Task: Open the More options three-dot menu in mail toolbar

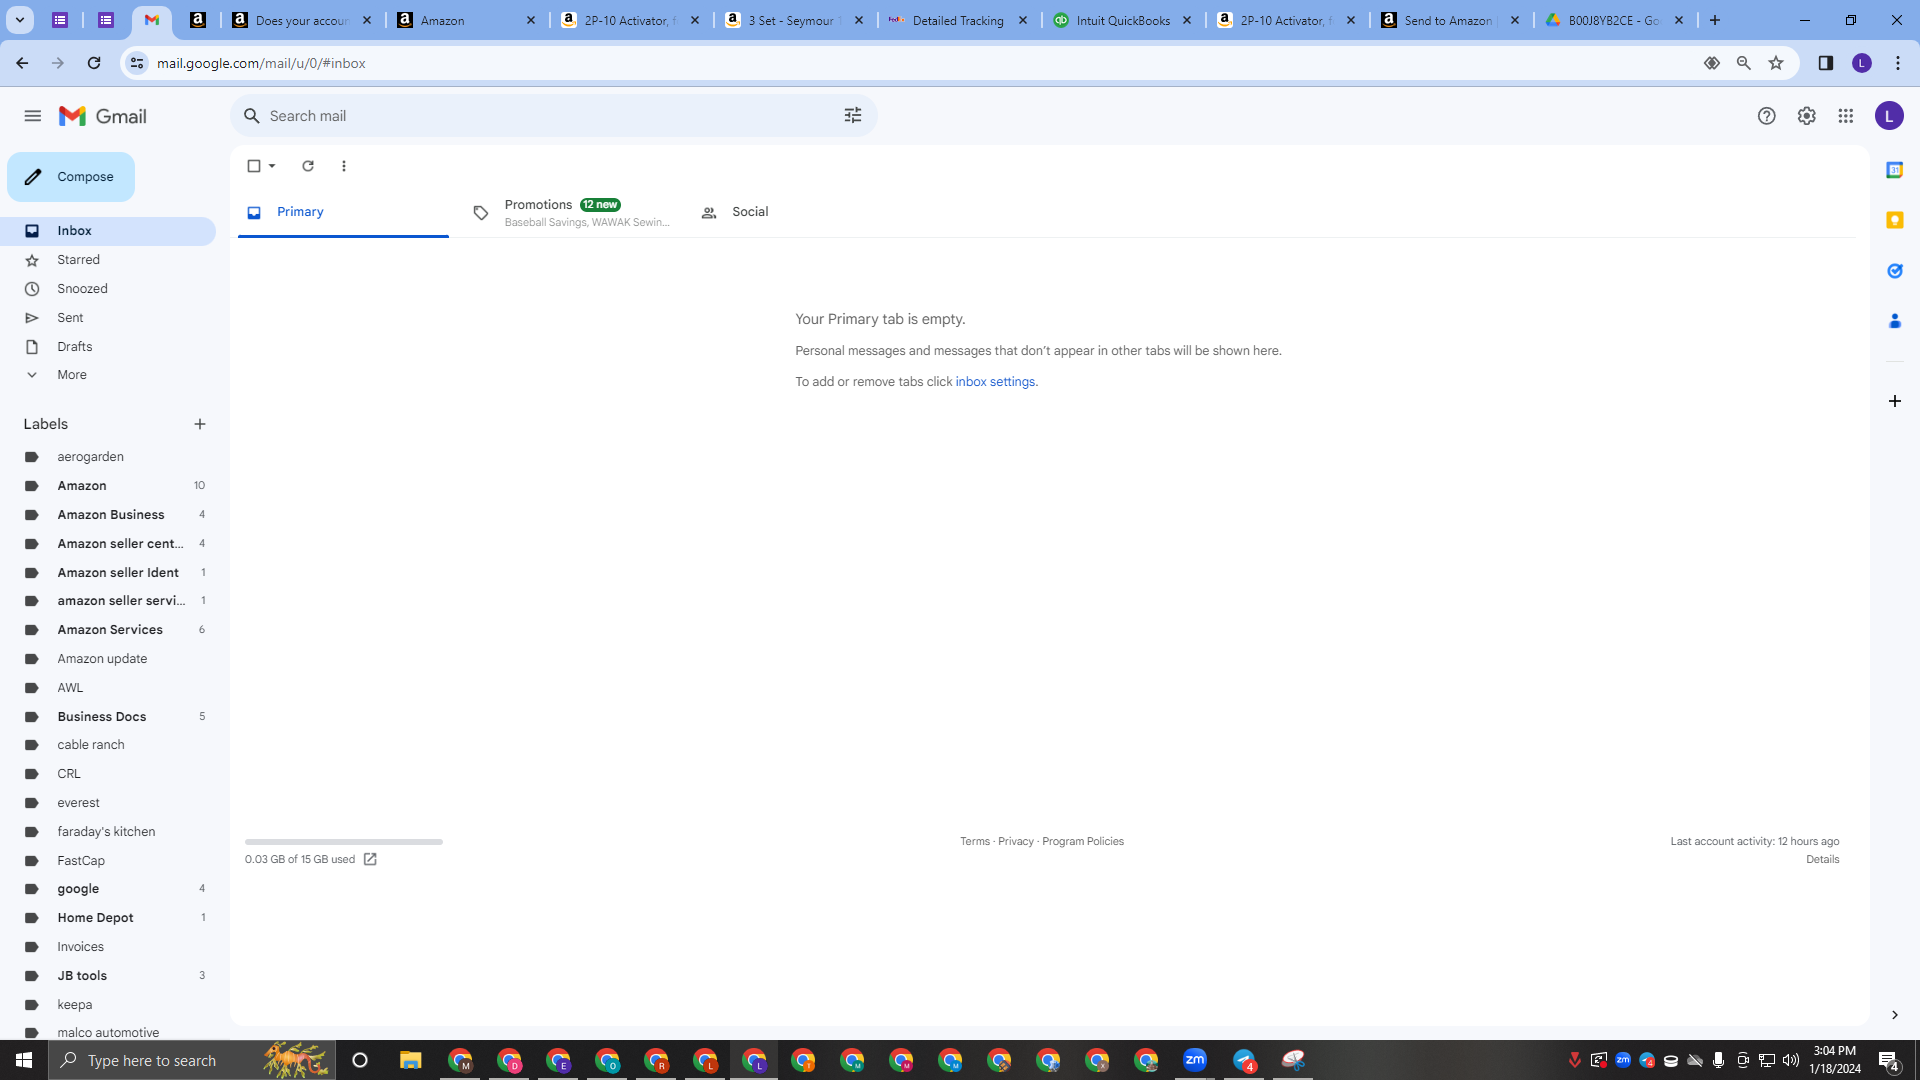Action: (344, 166)
